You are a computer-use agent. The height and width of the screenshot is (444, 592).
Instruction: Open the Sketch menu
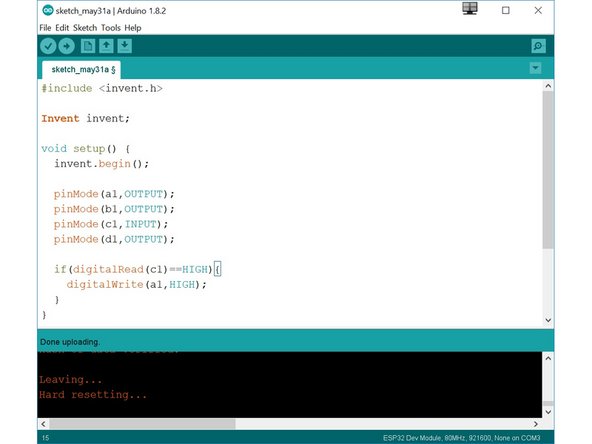(85, 28)
